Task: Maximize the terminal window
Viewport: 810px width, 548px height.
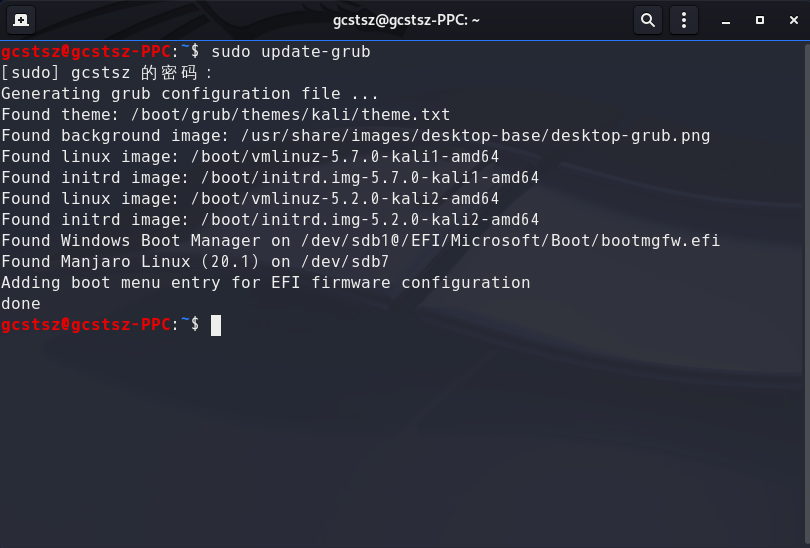Action: point(760,20)
